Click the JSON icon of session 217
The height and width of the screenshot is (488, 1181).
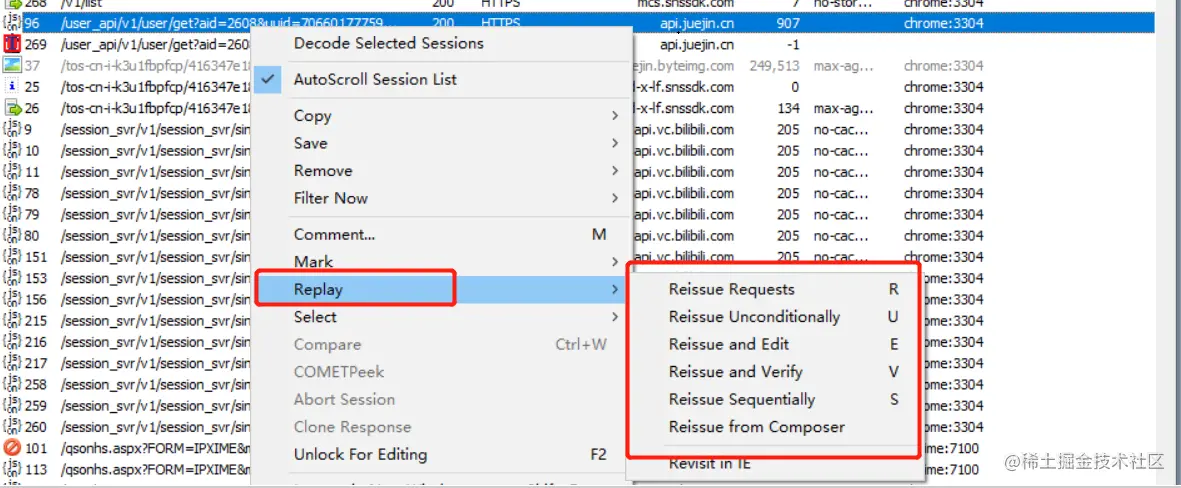(11, 363)
